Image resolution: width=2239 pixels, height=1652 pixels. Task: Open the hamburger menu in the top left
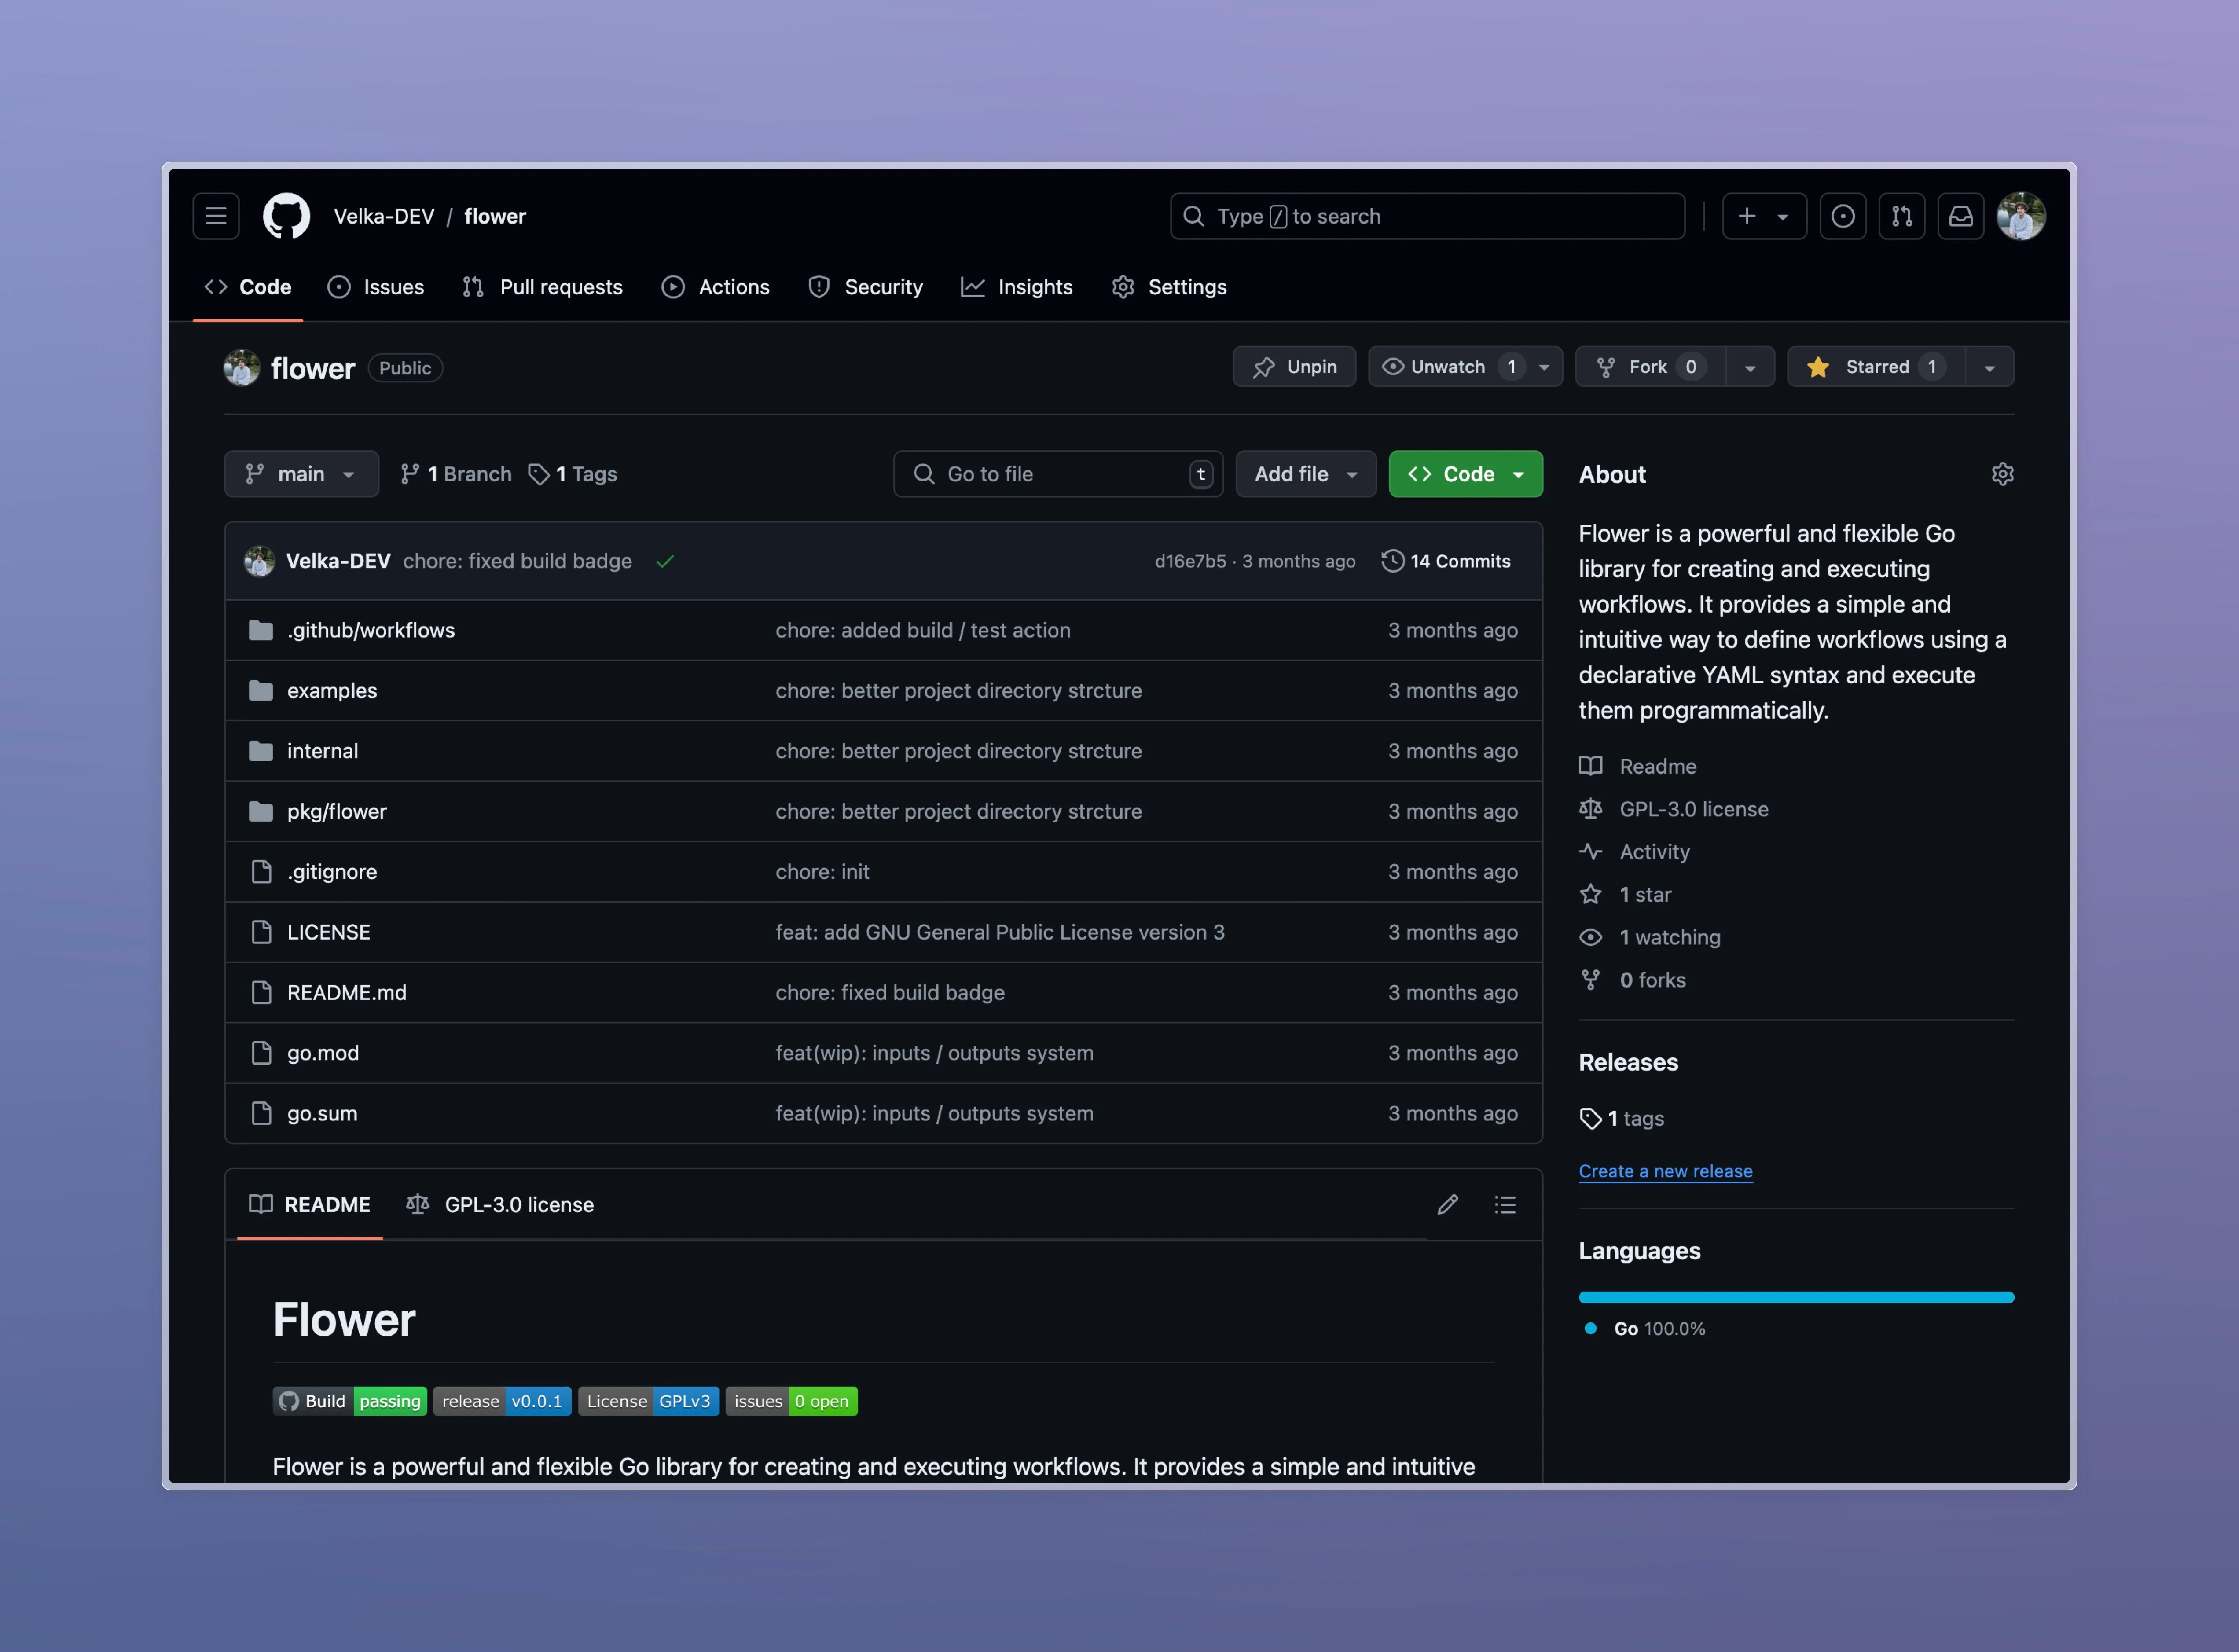tap(215, 216)
